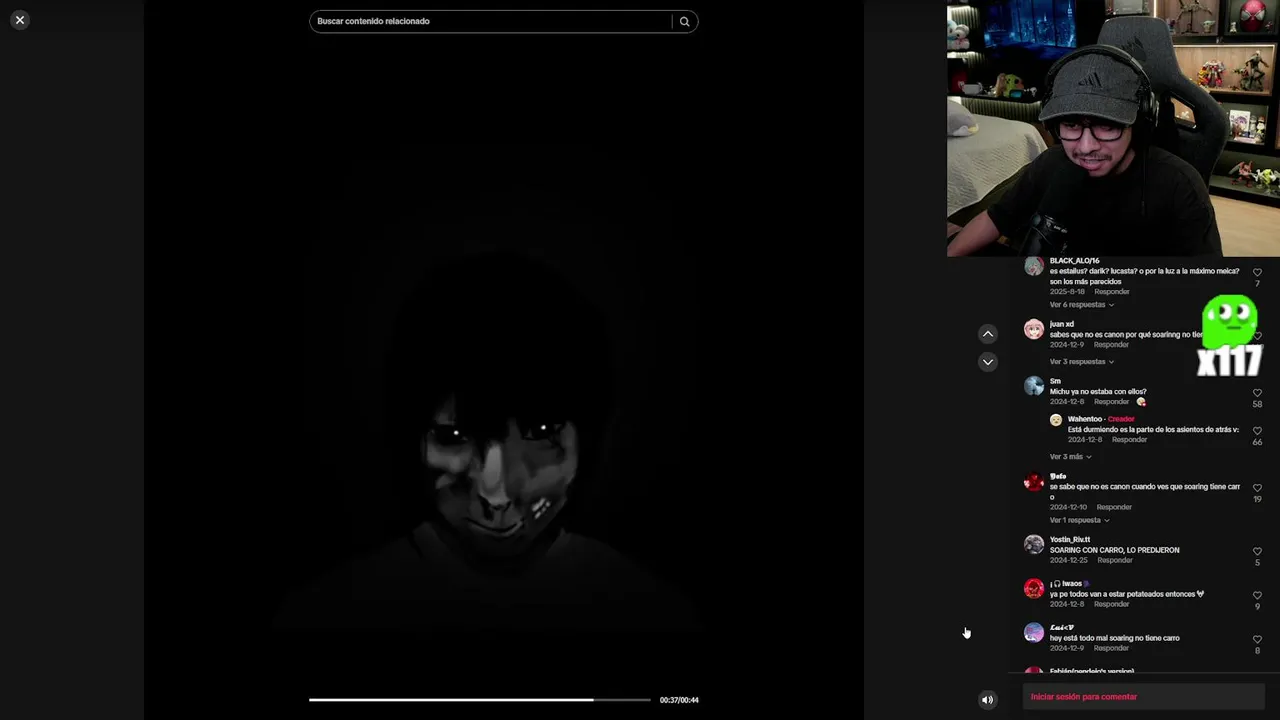The image size is (1280, 720).
Task: Mute the video with speaker icon
Action: pyautogui.click(x=987, y=700)
